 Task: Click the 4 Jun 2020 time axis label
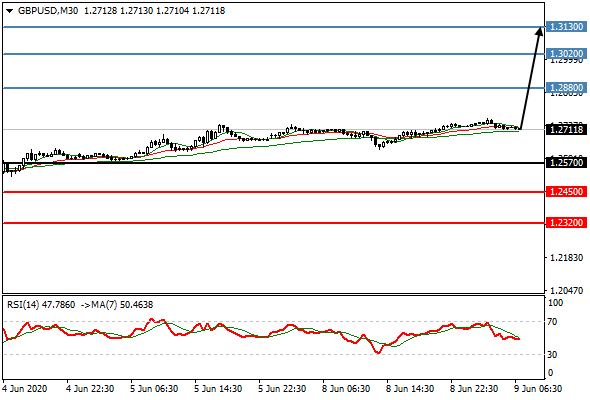pos(25,389)
